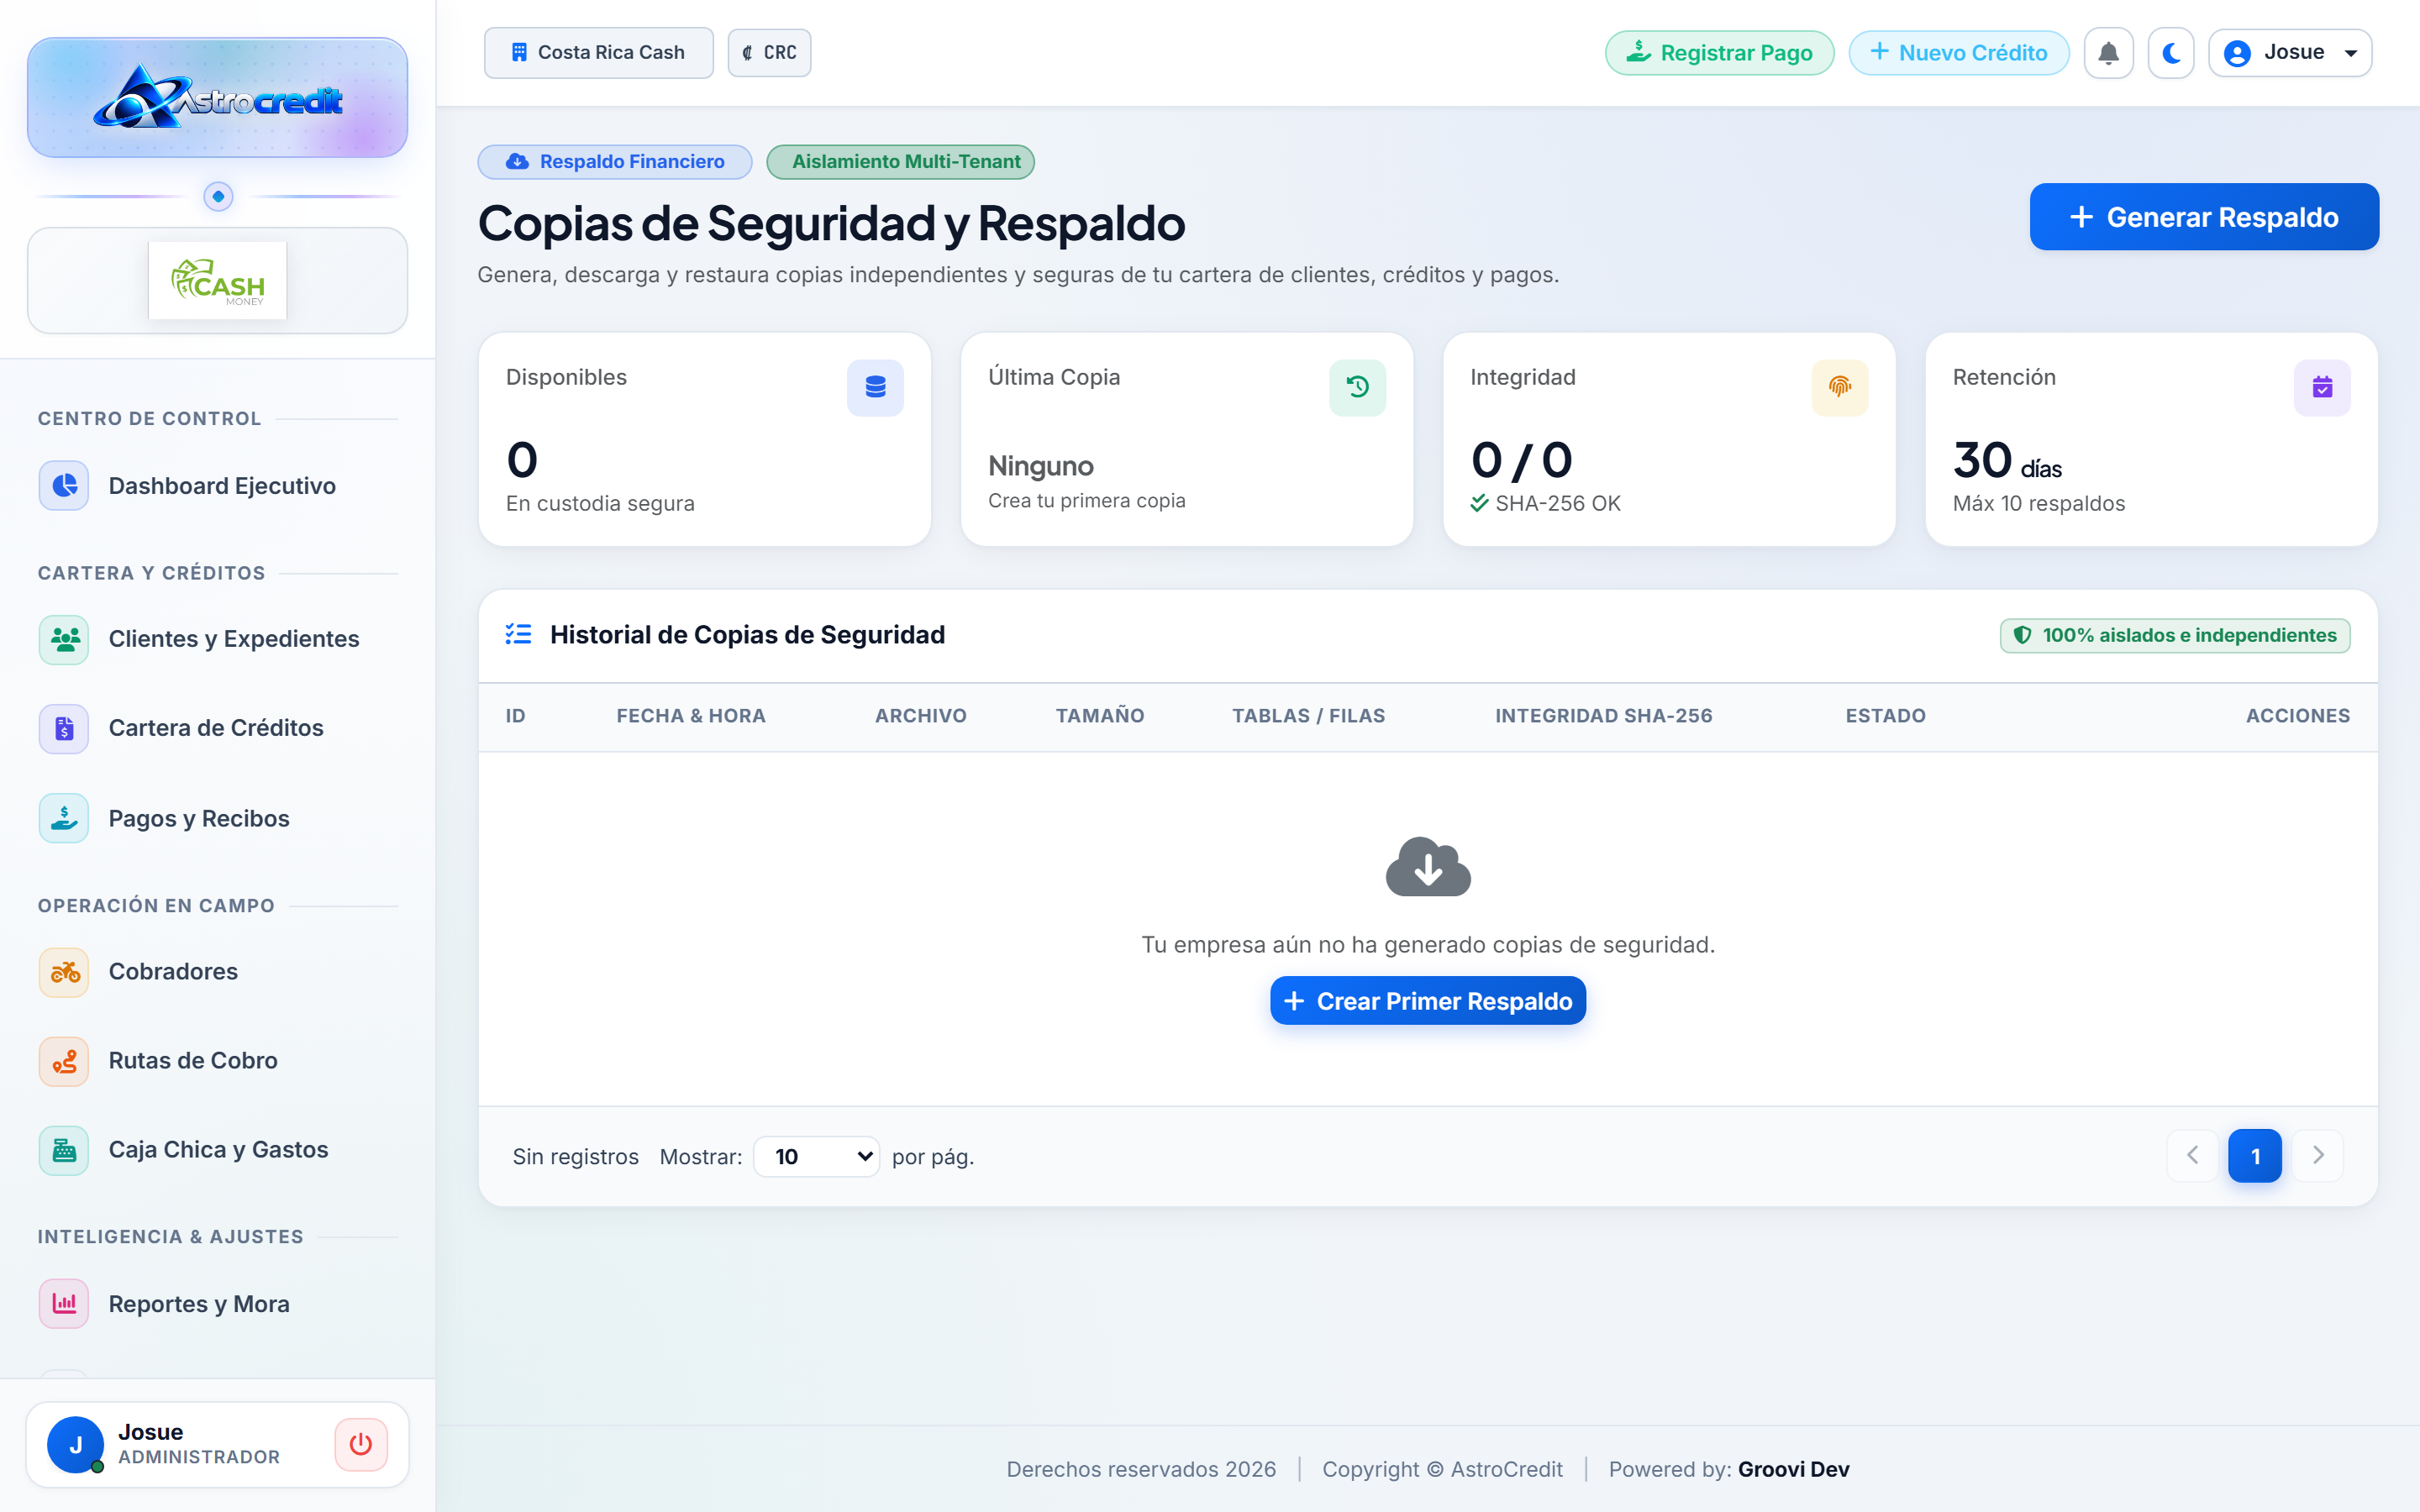Image resolution: width=2420 pixels, height=1512 pixels.
Task: Open the Dashboard Ejecutivo pie chart icon
Action: 64,486
